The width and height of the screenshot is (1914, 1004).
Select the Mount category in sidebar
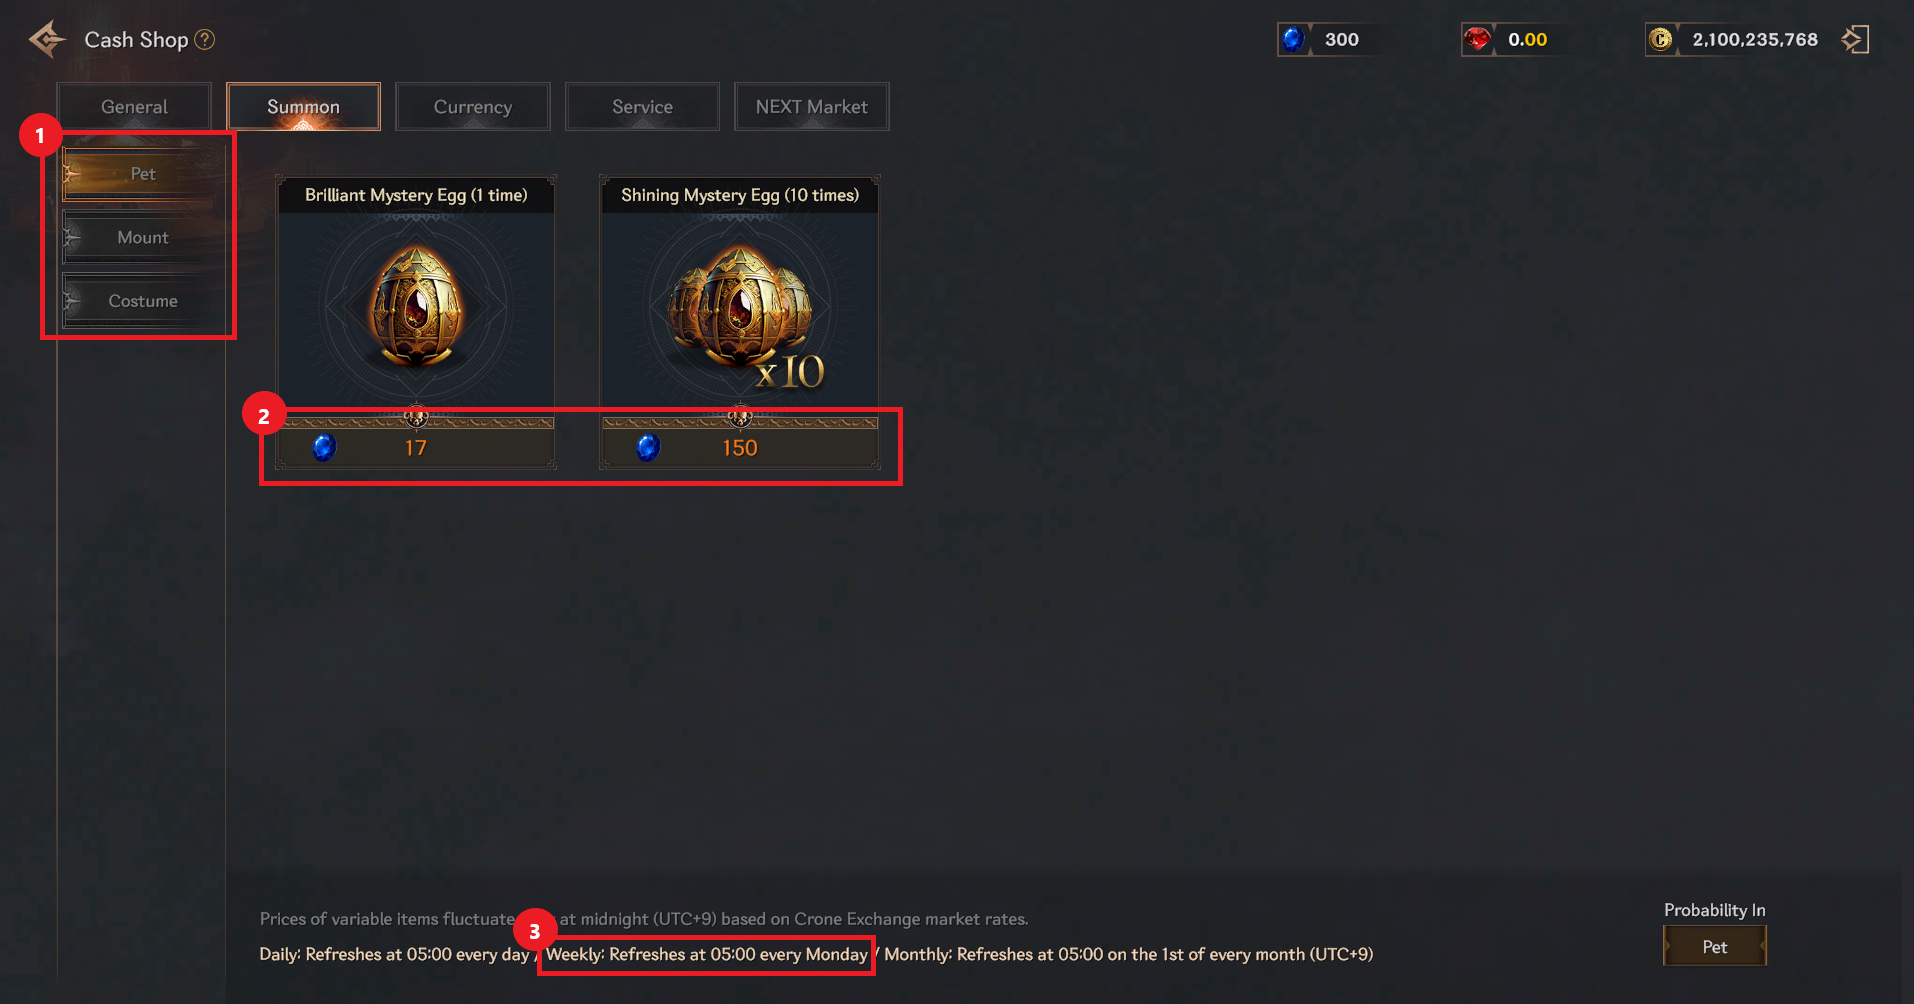[143, 238]
